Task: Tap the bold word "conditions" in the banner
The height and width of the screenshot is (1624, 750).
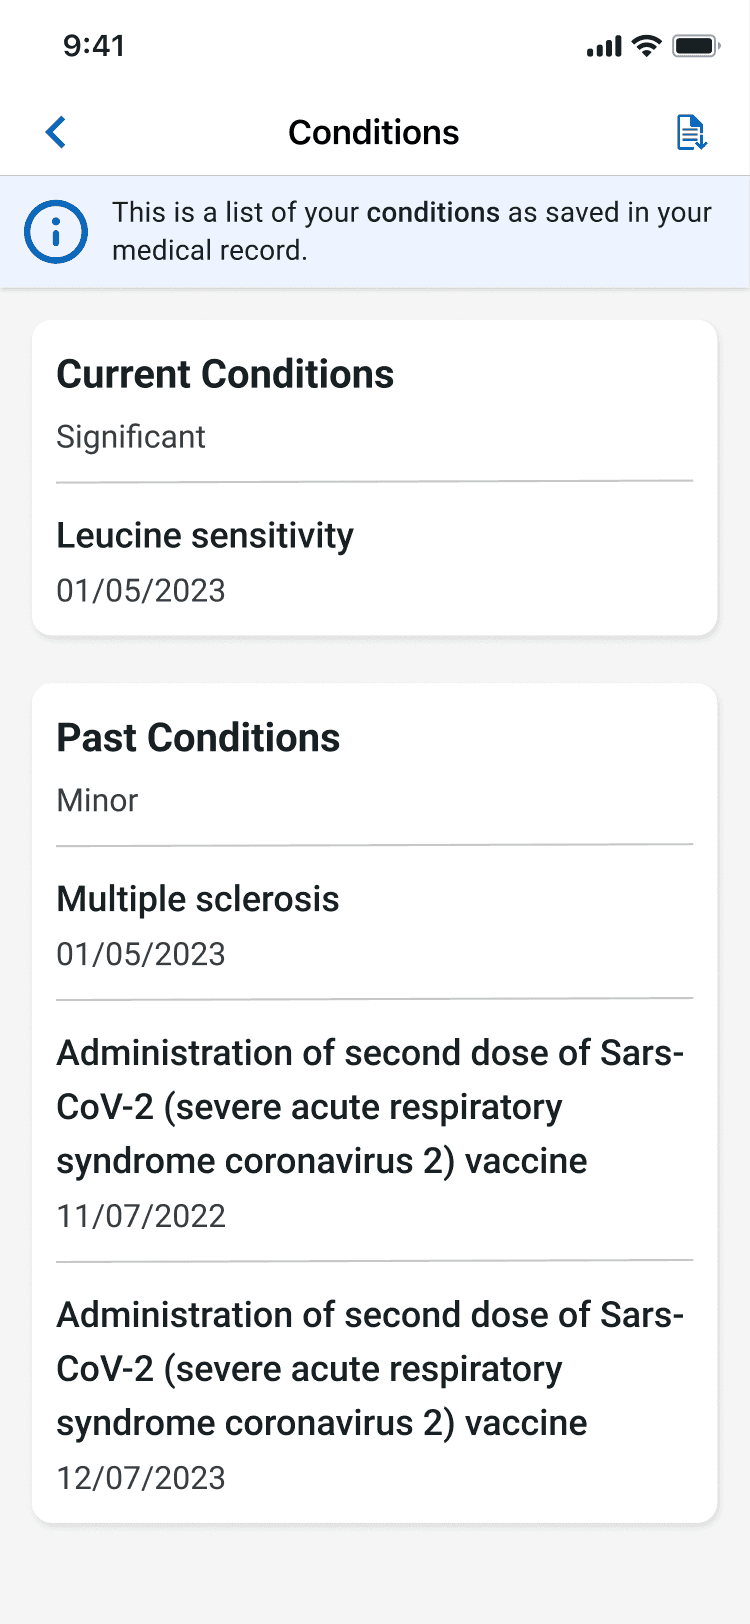Action: [x=433, y=213]
